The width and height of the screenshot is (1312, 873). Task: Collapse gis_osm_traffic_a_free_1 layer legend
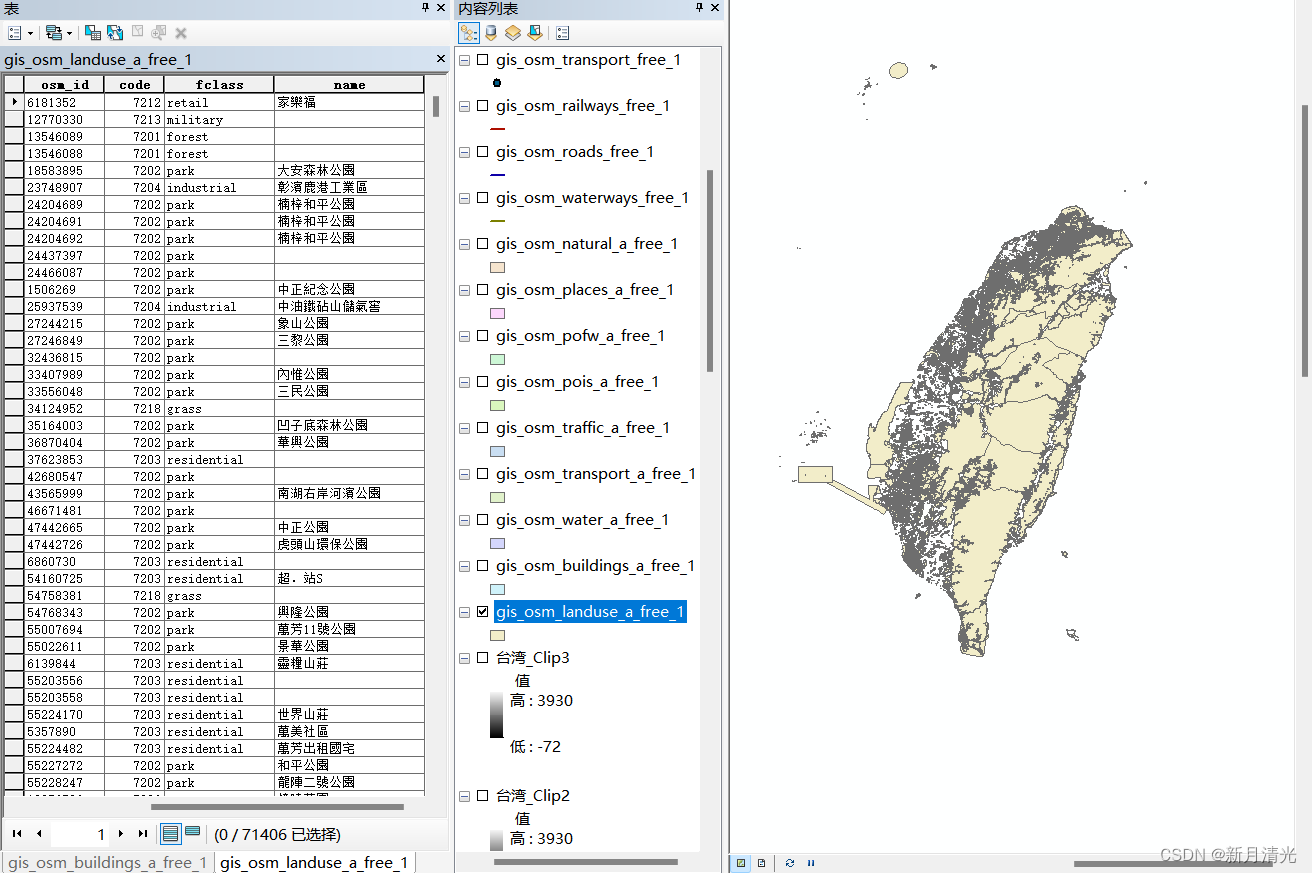pos(464,428)
